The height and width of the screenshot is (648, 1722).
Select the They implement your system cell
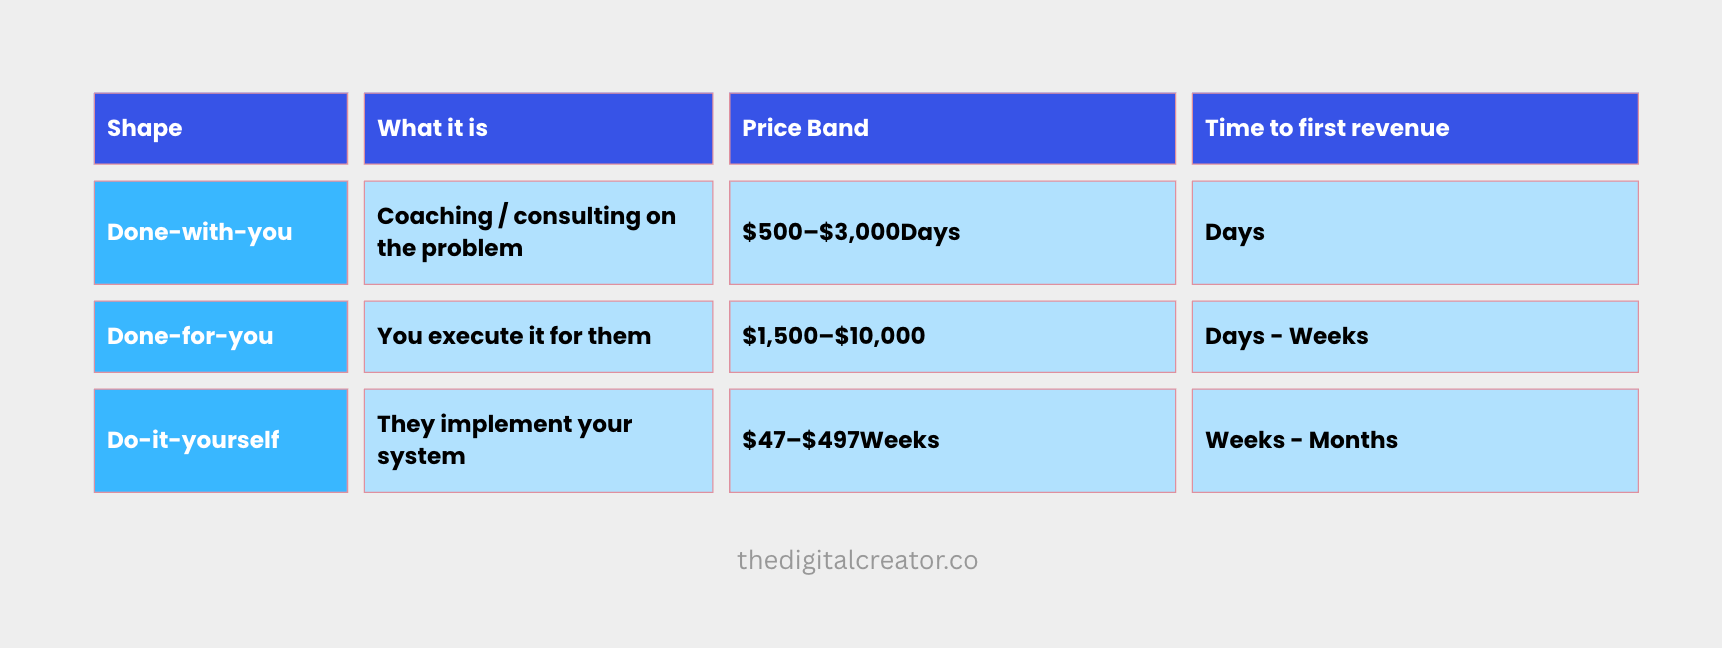coord(538,440)
